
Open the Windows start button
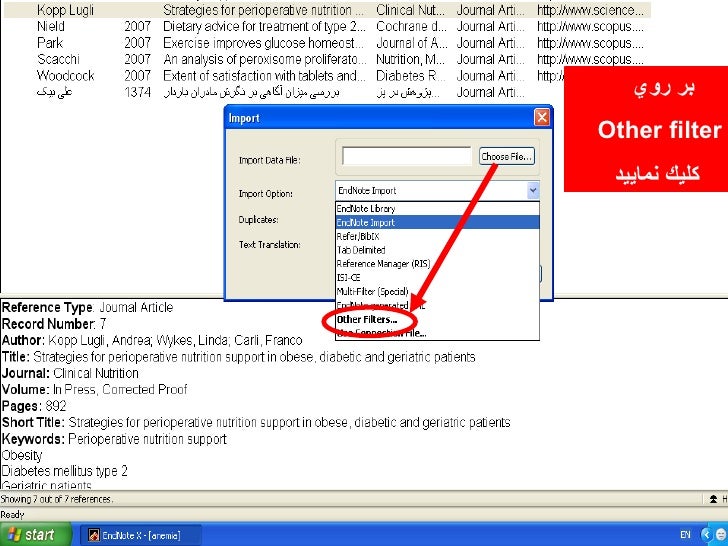pos(36,535)
